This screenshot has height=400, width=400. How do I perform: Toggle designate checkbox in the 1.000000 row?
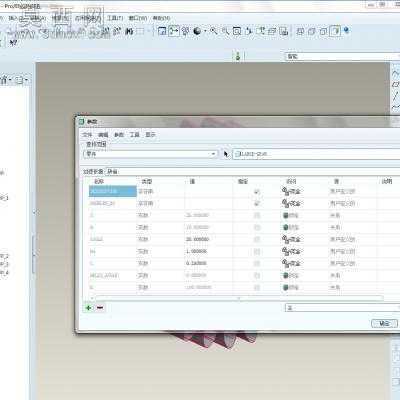[257, 251]
